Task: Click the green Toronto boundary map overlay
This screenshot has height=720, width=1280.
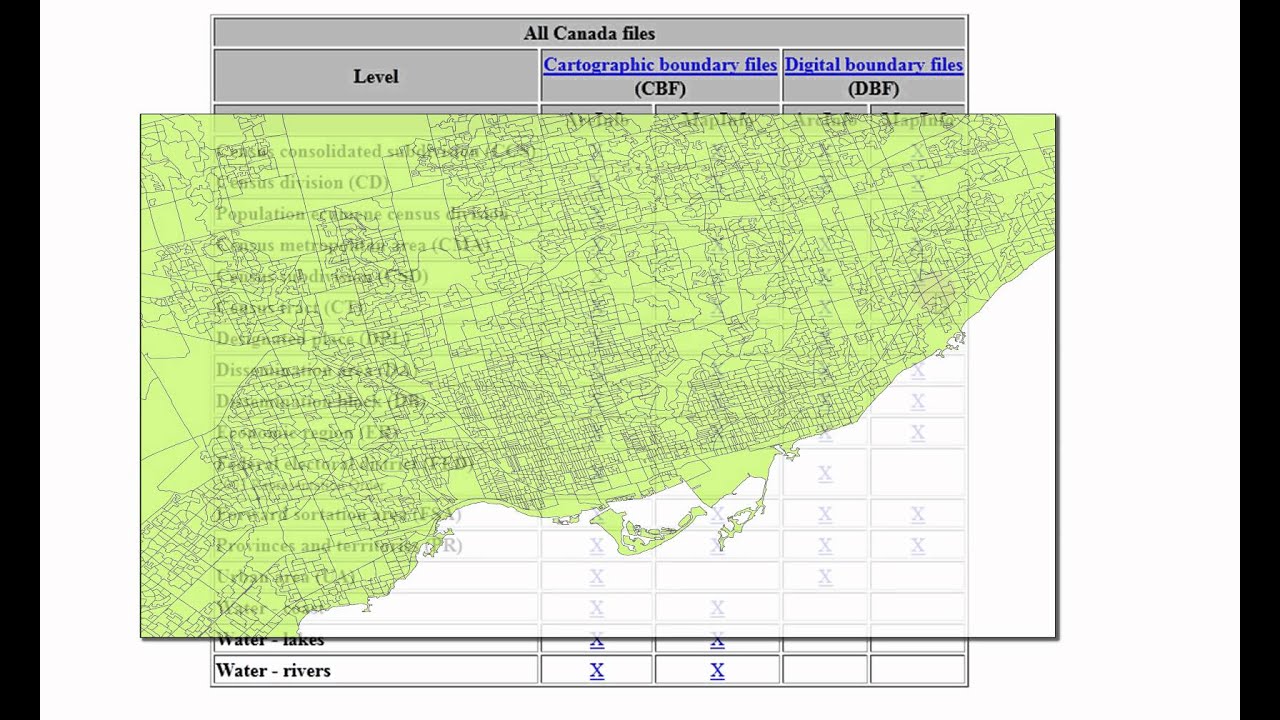Action: click(x=597, y=375)
